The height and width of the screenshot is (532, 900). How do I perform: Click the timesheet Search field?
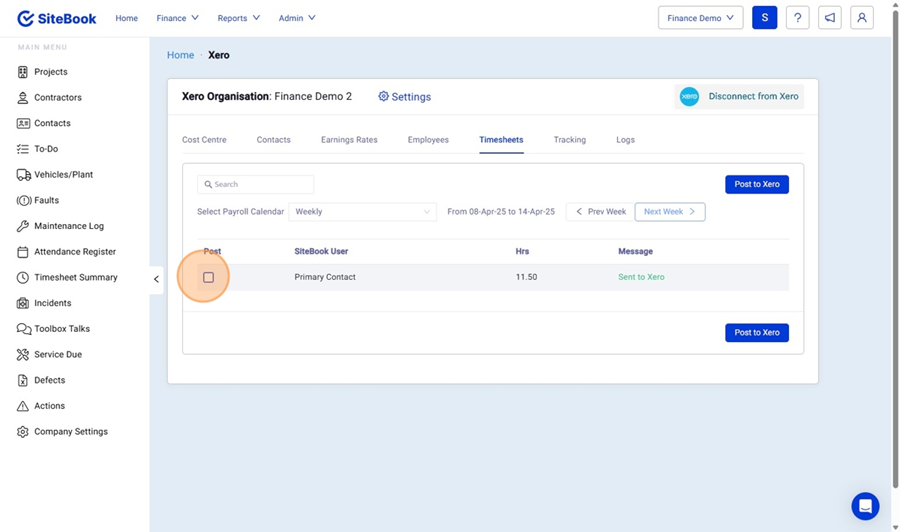point(256,184)
